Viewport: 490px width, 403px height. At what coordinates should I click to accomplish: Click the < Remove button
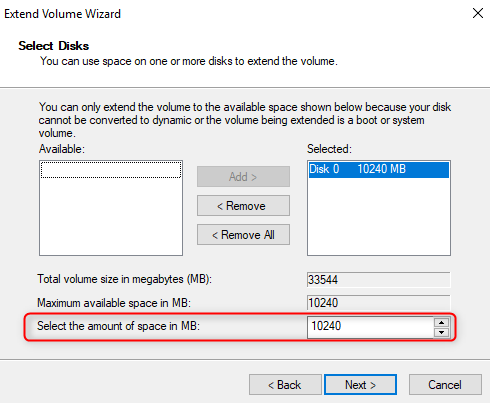pyautogui.click(x=243, y=206)
